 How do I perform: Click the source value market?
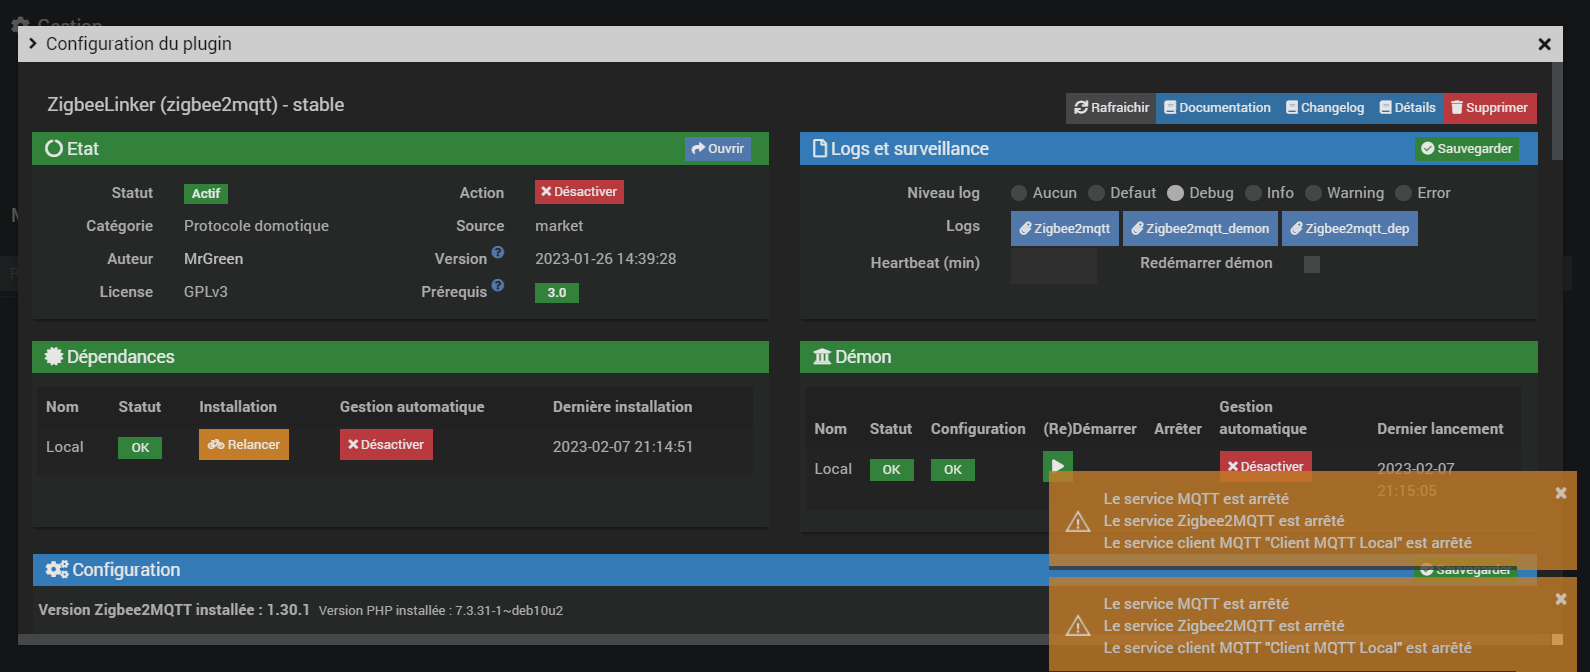click(559, 226)
